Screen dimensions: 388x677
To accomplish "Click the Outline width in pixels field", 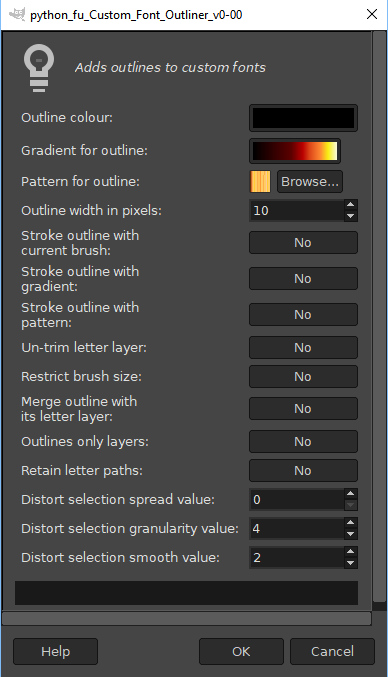I will pyautogui.click(x=297, y=211).
